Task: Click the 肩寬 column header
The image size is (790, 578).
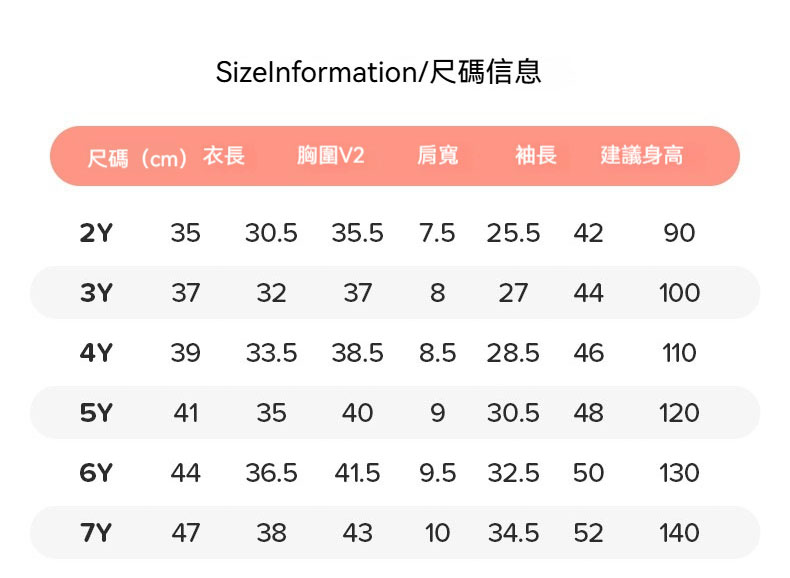Action: [x=437, y=156]
